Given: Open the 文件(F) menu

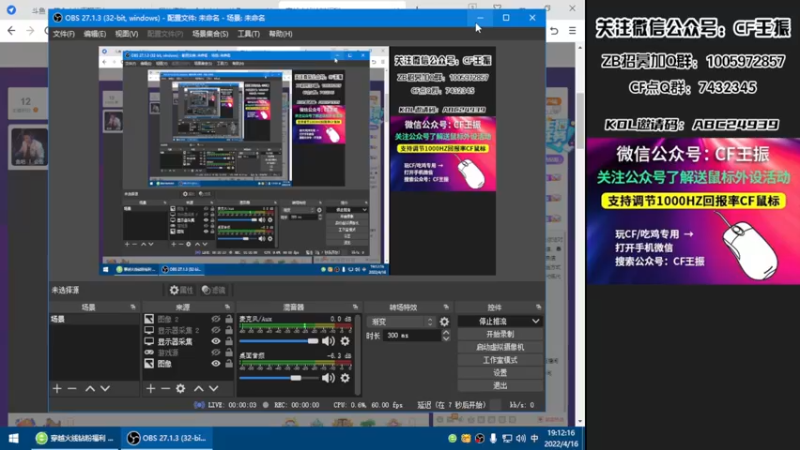Looking at the screenshot, I should click(x=64, y=34).
